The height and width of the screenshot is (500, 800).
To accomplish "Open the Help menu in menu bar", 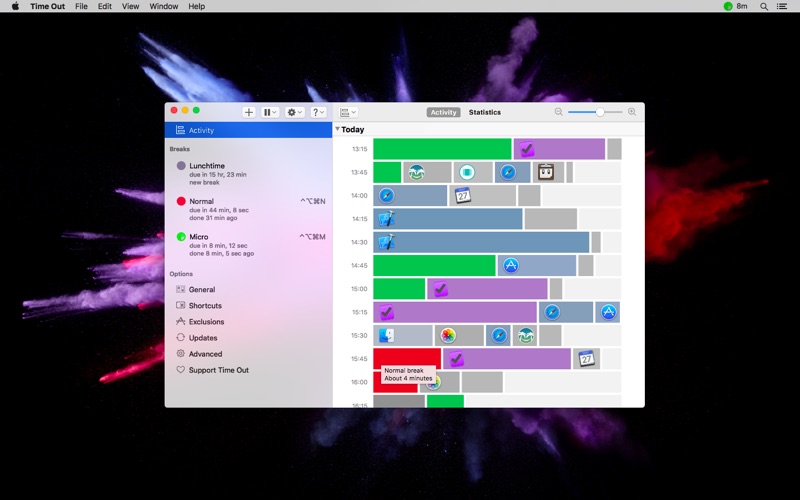I will pyautogui.click(x=196, y=6).
